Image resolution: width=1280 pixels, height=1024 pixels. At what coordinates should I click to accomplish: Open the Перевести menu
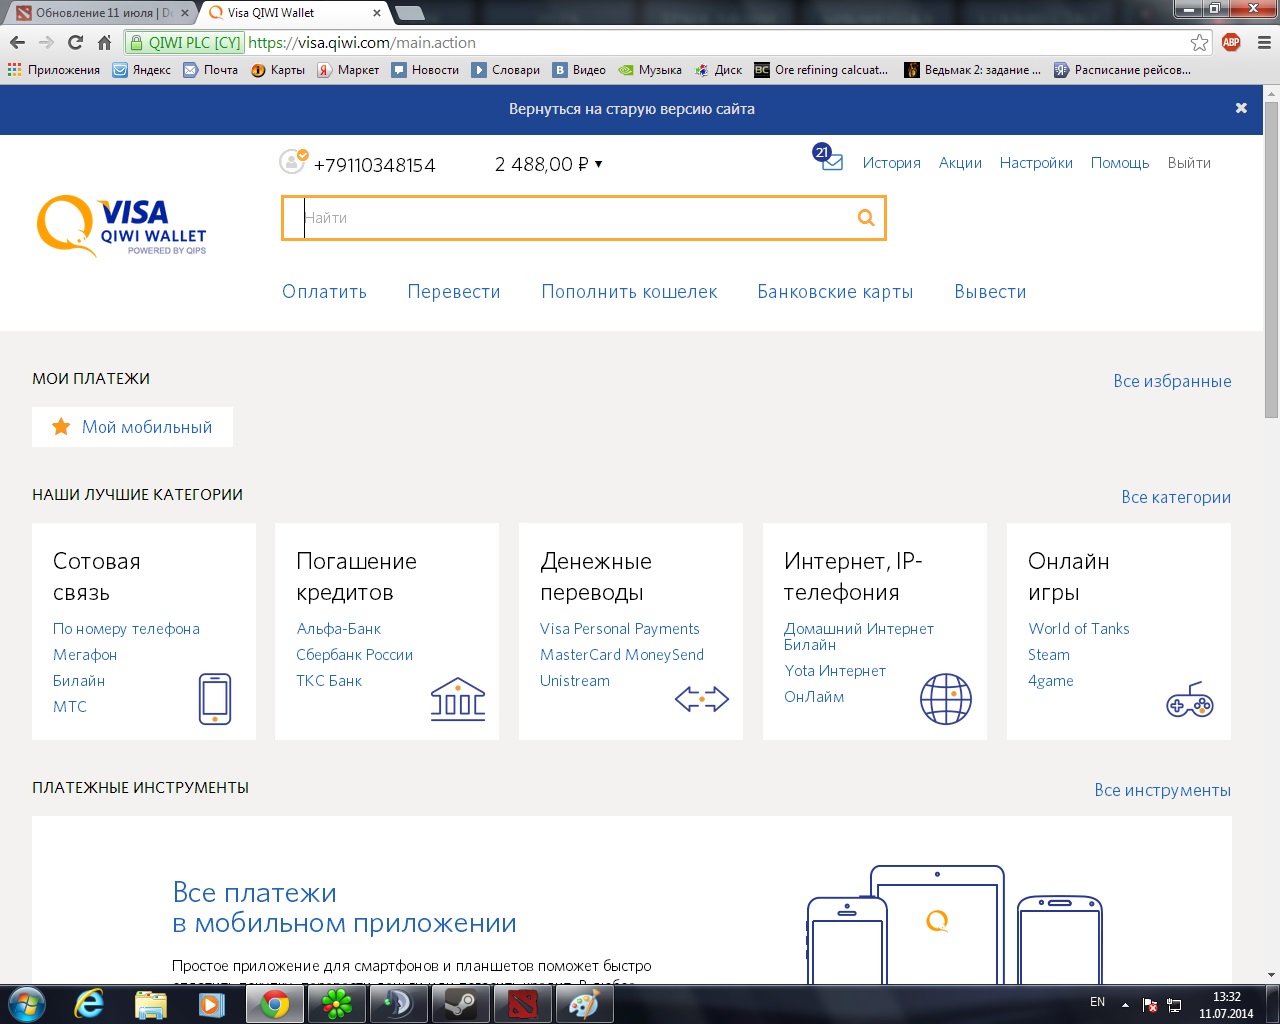454,292
